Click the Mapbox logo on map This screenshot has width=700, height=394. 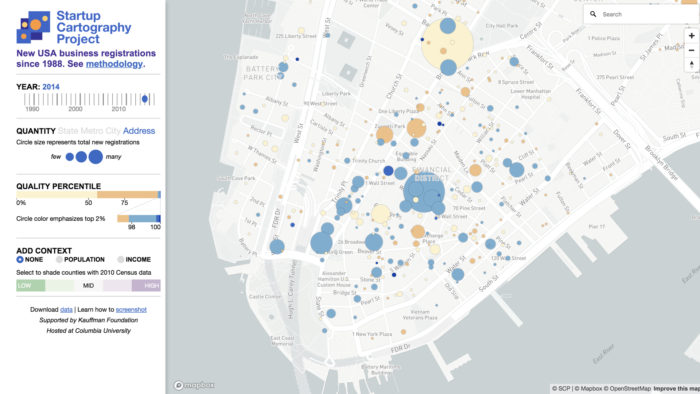[194, 385]
